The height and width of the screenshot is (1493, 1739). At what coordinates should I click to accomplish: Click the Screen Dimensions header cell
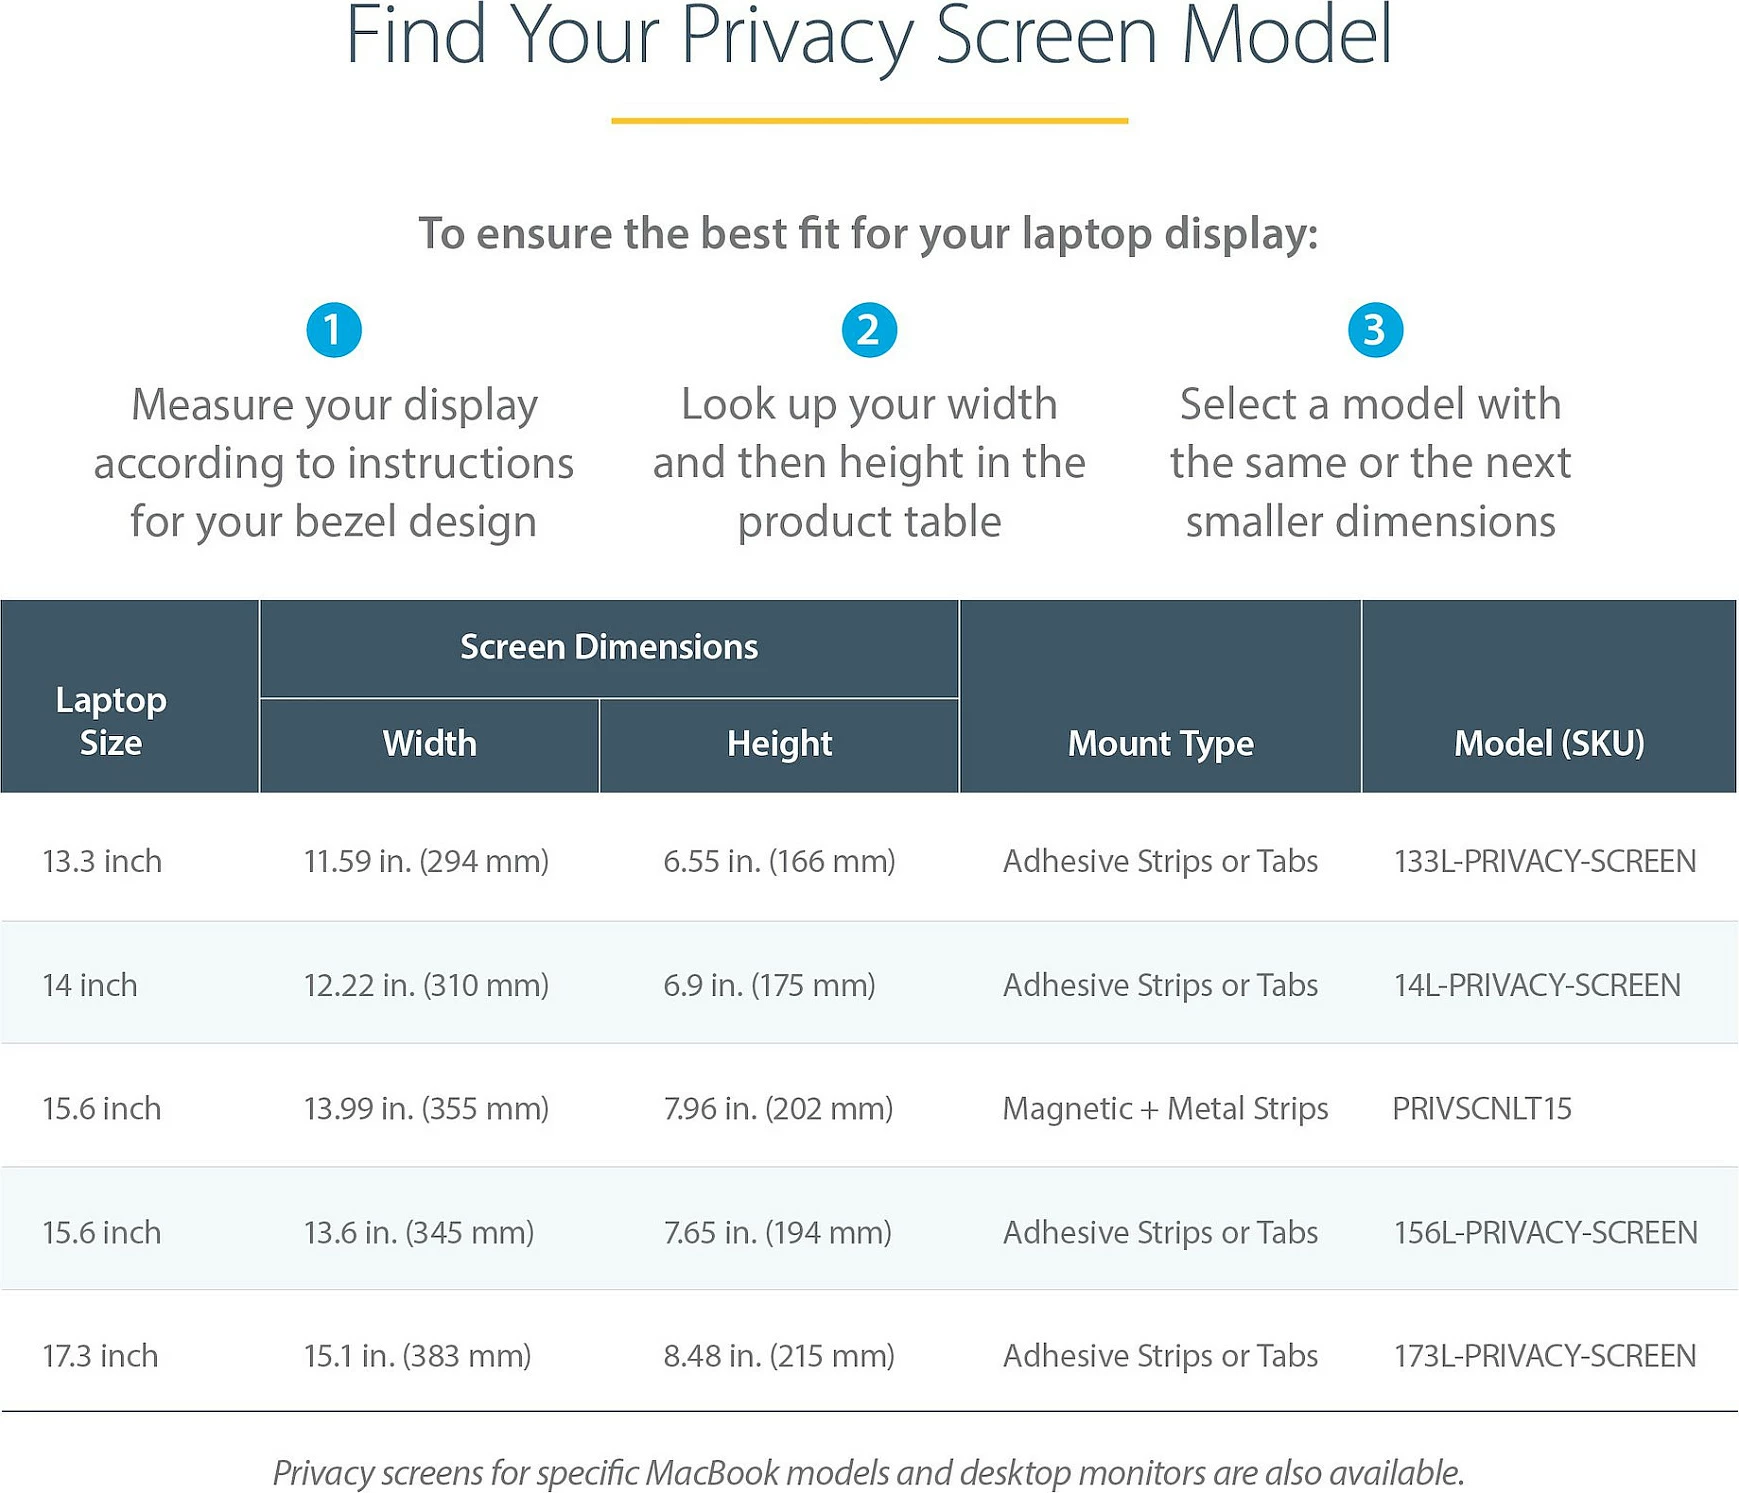pyautogui.click(x=609, y=648)
